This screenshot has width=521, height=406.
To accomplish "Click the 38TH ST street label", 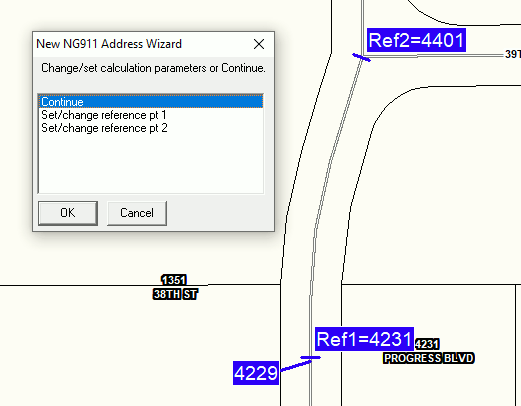I will 175,294.
